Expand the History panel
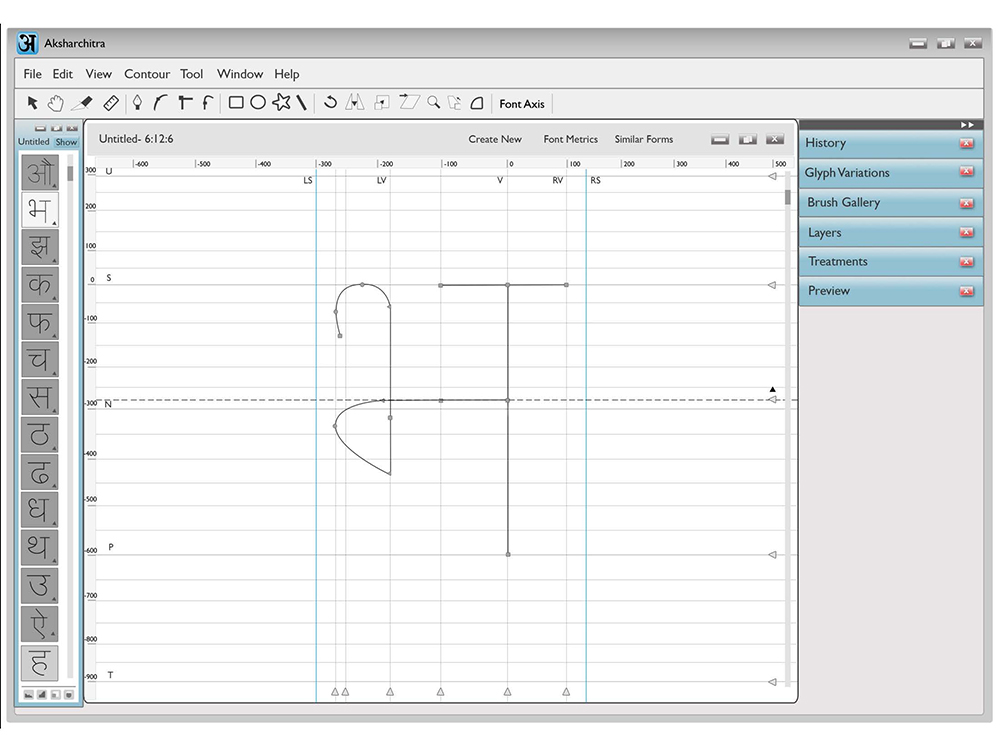Image resolution: width=1000 pixels, height=750 pixels. [x=891, y=143]
